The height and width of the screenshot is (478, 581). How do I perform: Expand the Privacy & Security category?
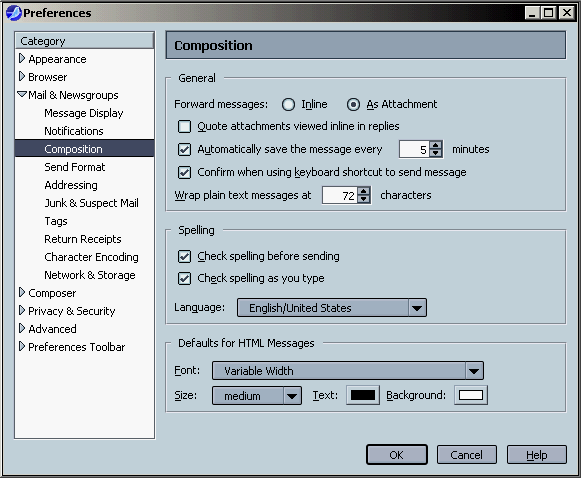(22, 310)
